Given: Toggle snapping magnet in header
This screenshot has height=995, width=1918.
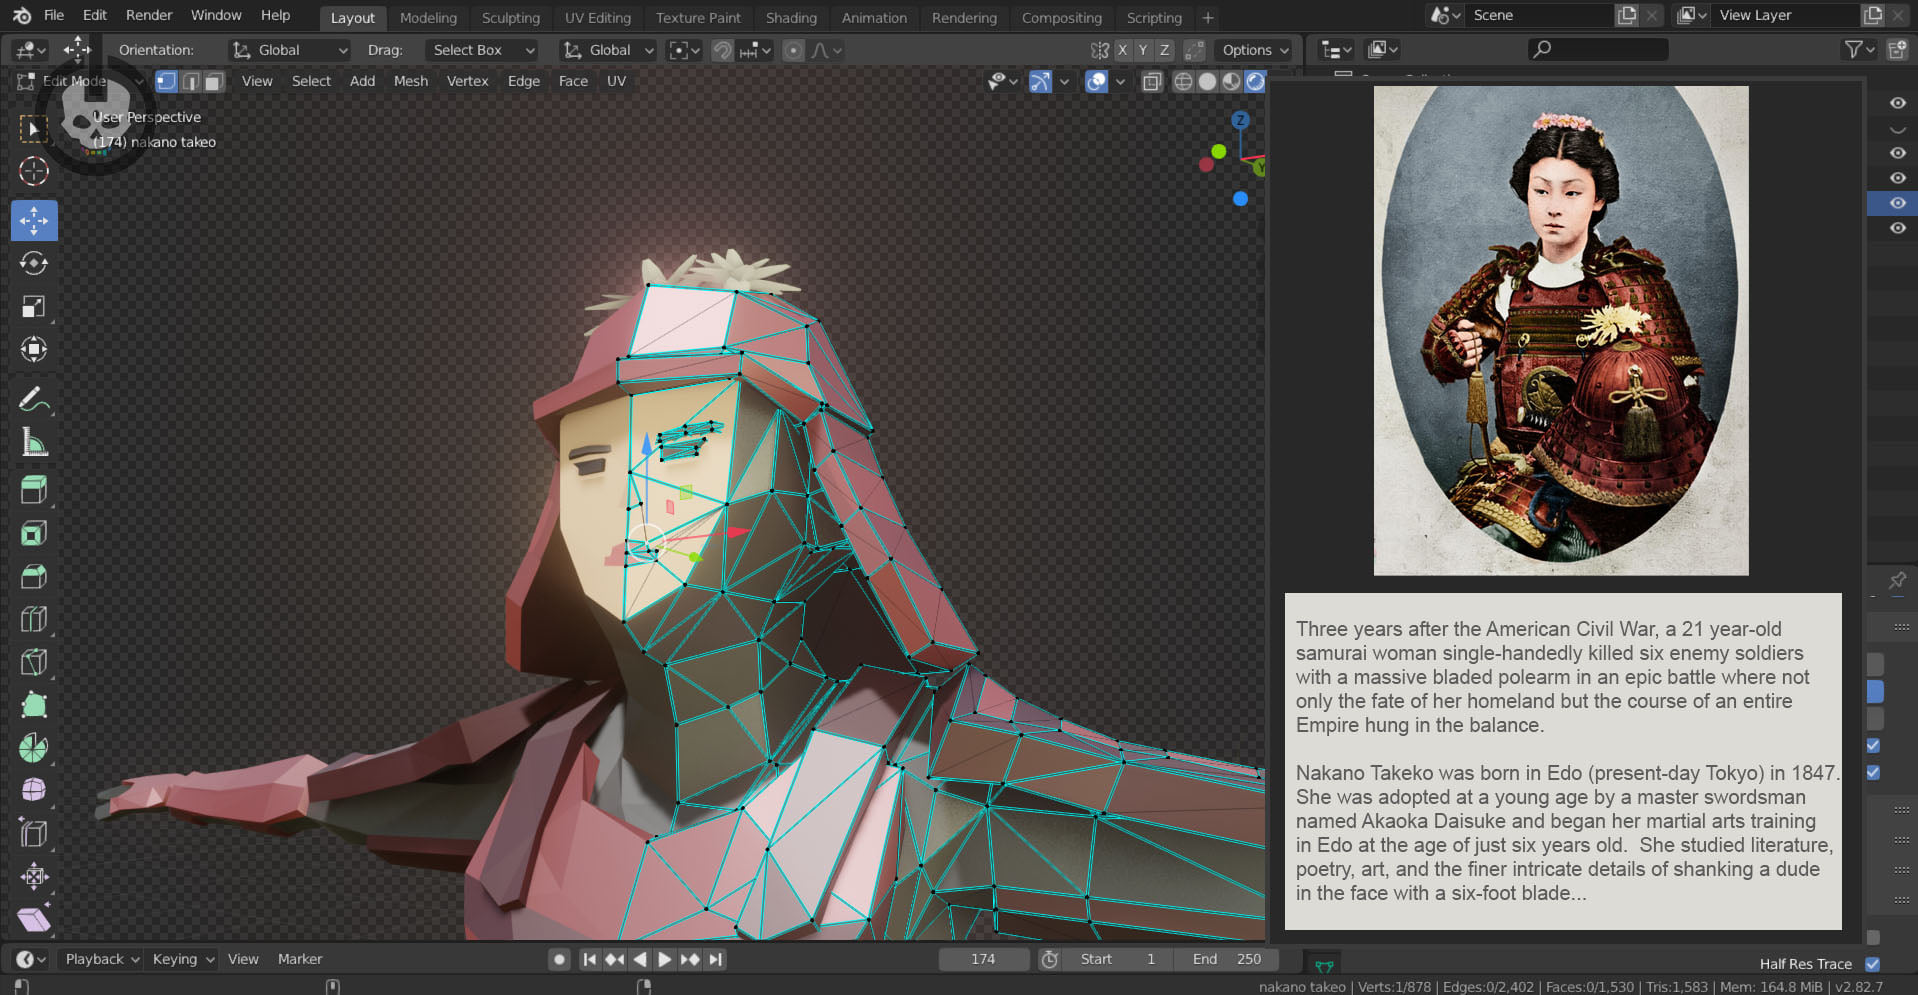Looking at the screenshot, I should (722, 50).
